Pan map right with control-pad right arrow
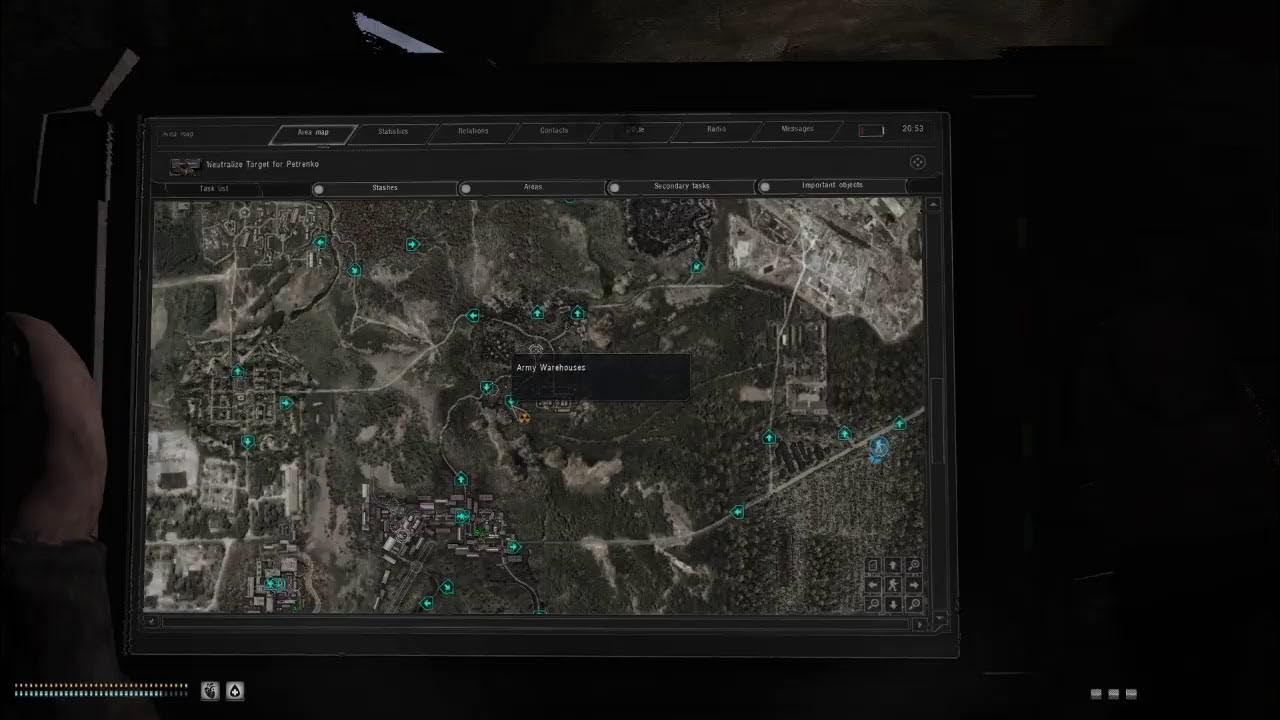Image resolution: width=1280 pixels, height=720 pixels. (913, 585)
